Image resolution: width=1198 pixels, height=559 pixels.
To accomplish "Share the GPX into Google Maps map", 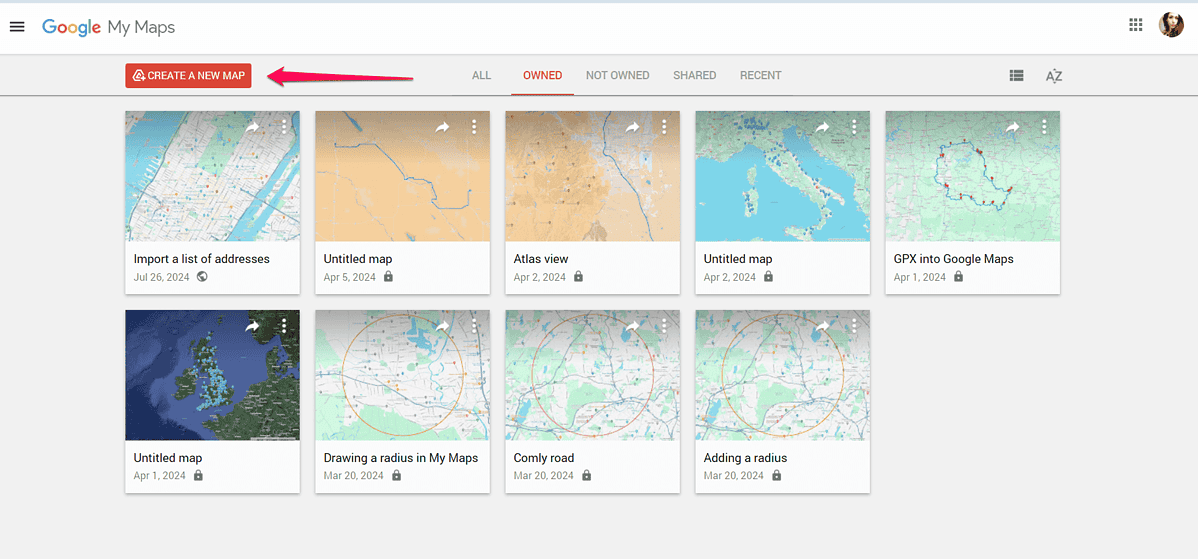I will point(1012,127).
